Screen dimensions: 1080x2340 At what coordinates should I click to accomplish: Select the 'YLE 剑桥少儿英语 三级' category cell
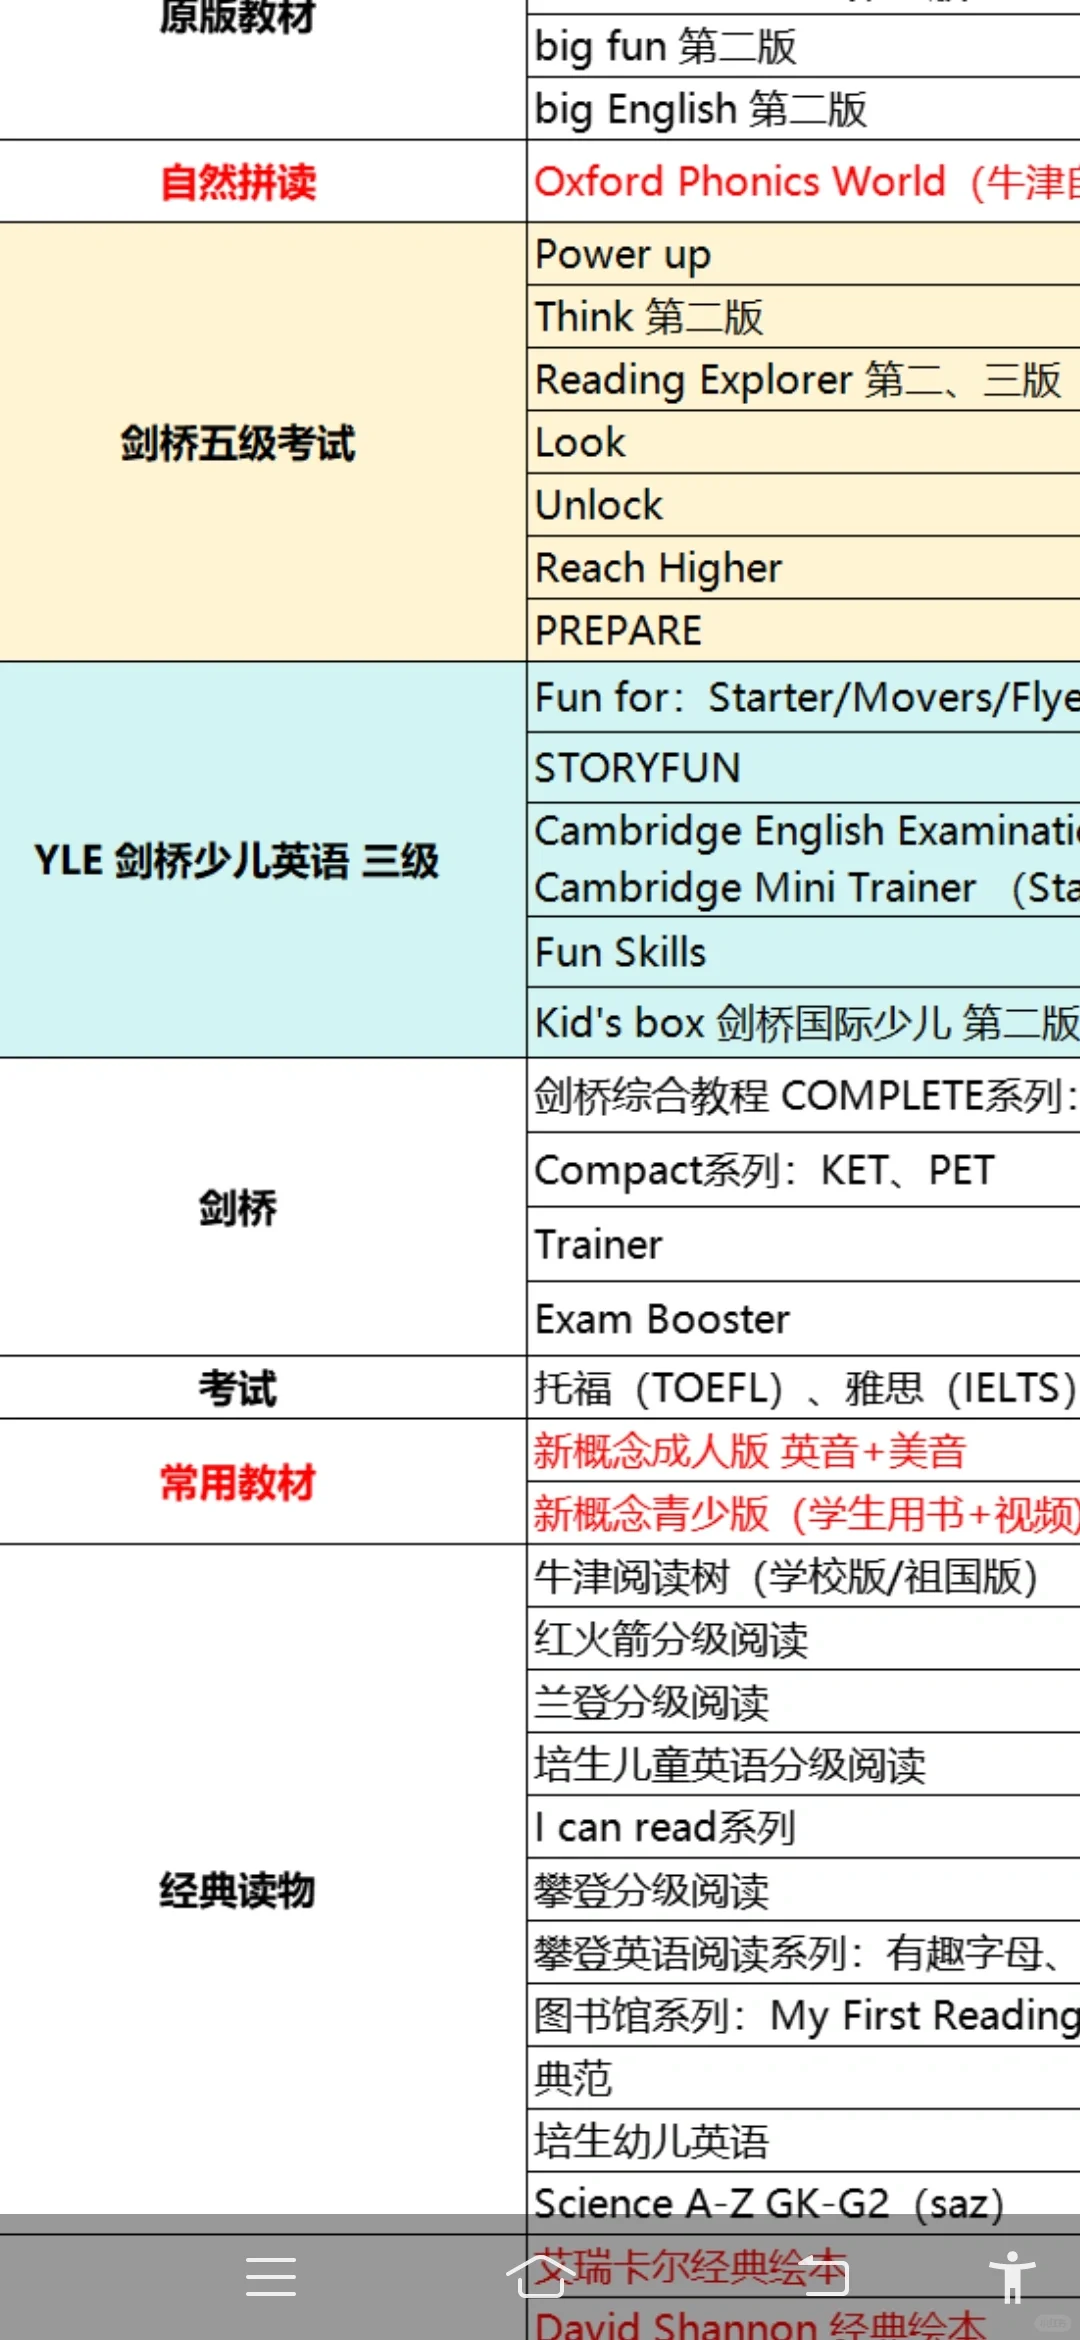[263, 860]
